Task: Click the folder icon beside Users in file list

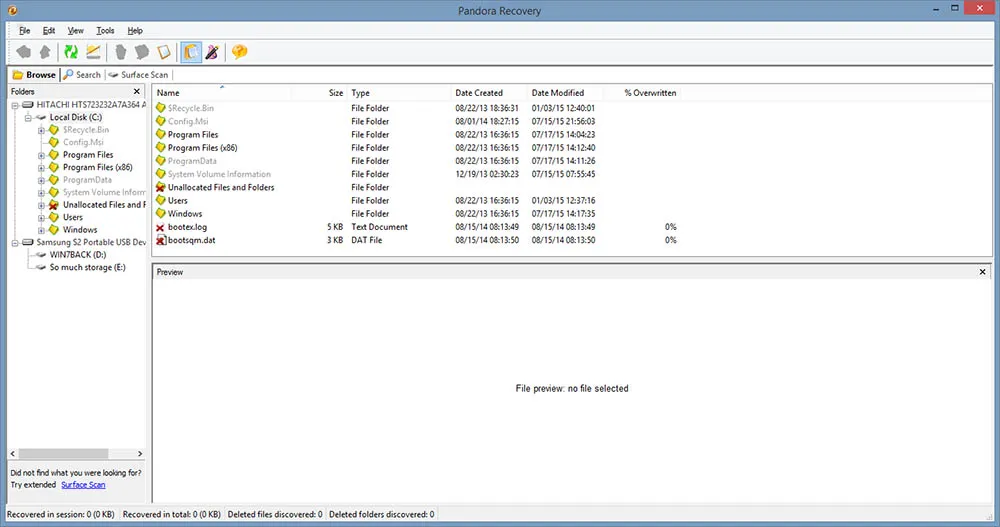Action: pyautogui.click(x=161, y=200)
